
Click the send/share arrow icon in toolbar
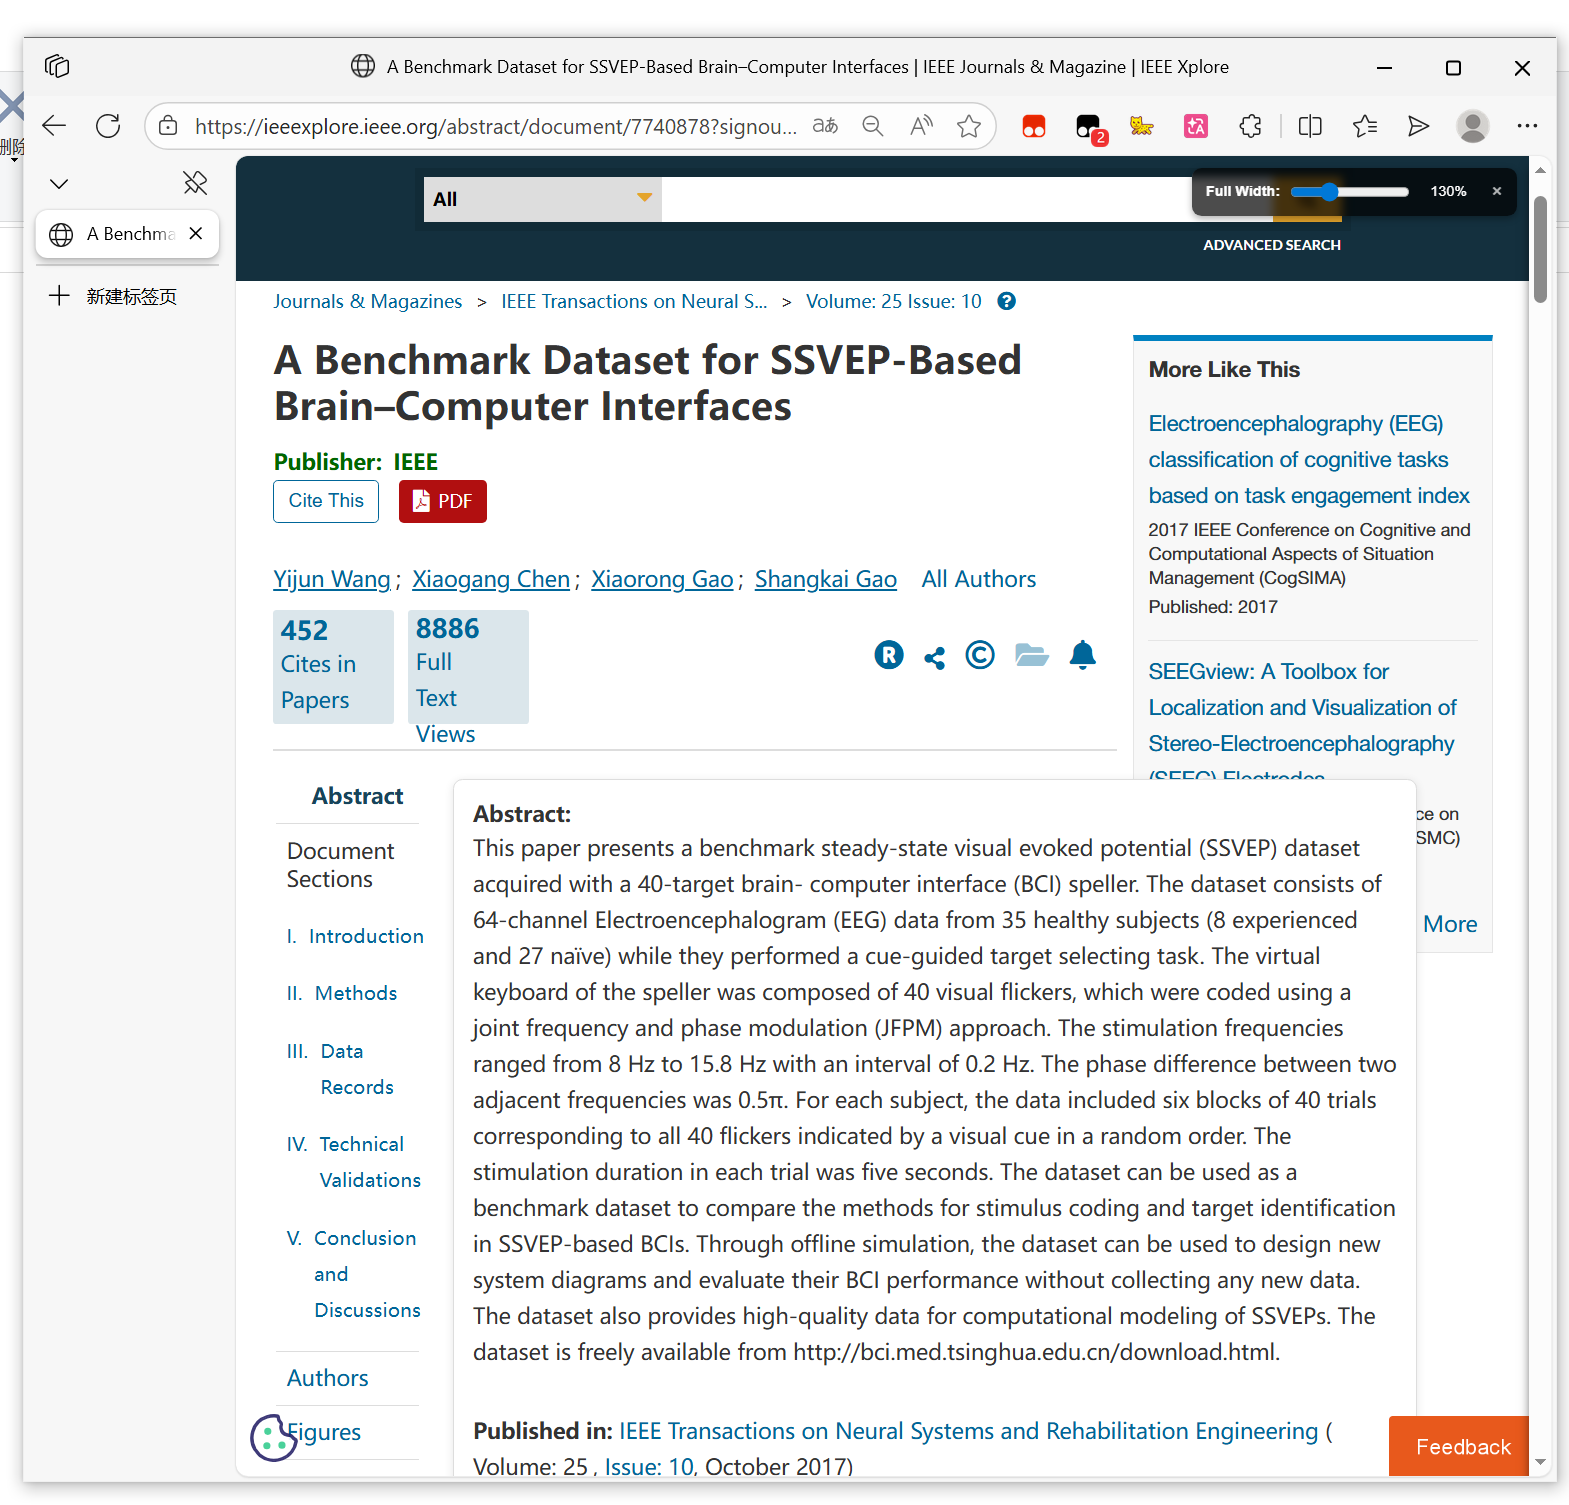point(1418,126)
